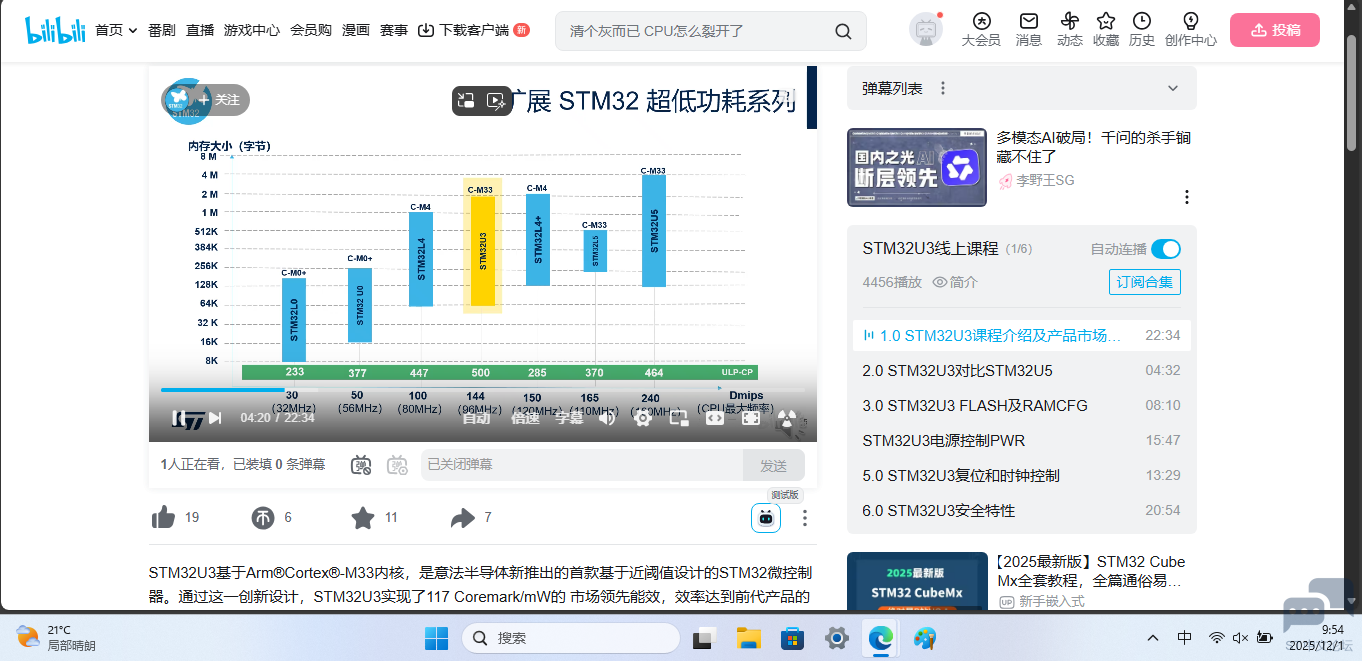Screen dimensions: 1362x661
Task: Mute the video volume
Action: pos(607,418)
